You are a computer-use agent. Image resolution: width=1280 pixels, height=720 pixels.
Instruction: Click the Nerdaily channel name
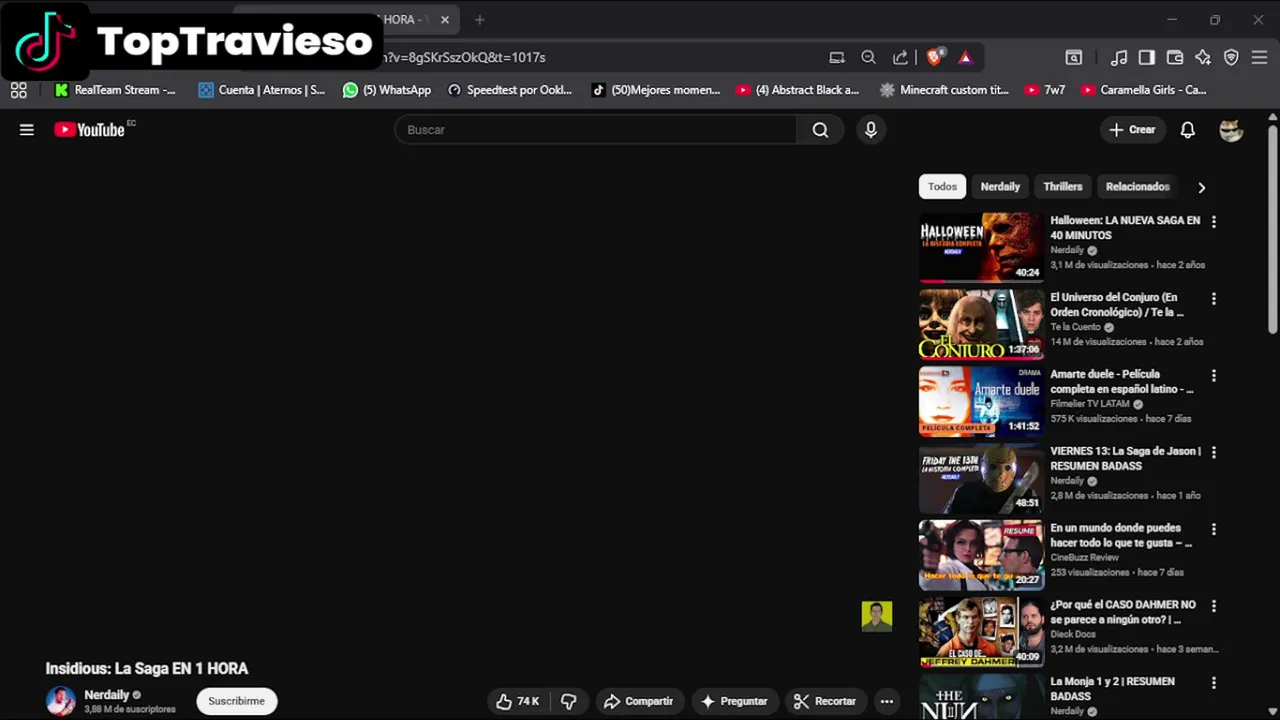(x=107, y=695)
